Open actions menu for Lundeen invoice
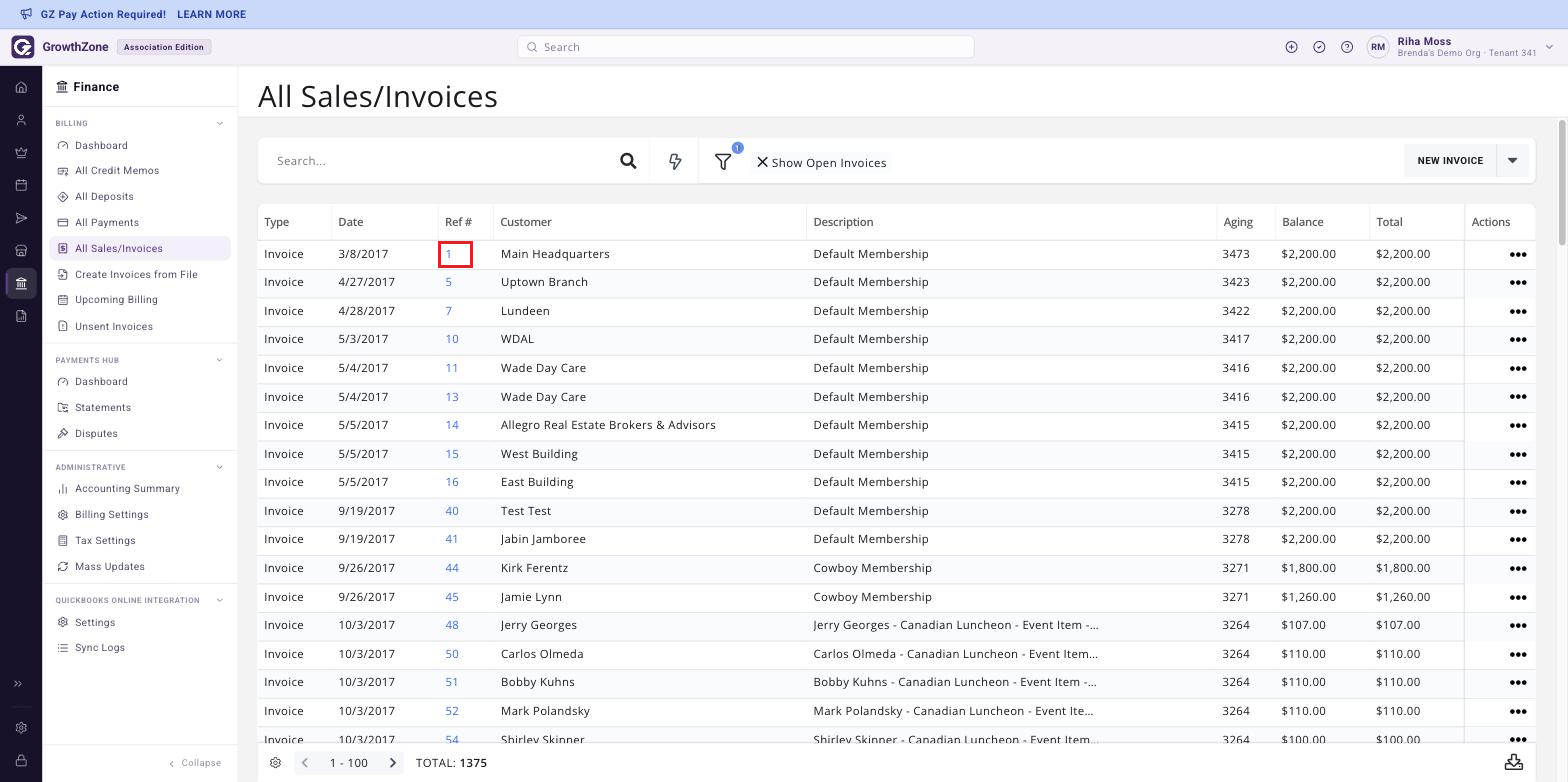The width and height of the screenshot is (1568, 782). (x=1517, y=311)
